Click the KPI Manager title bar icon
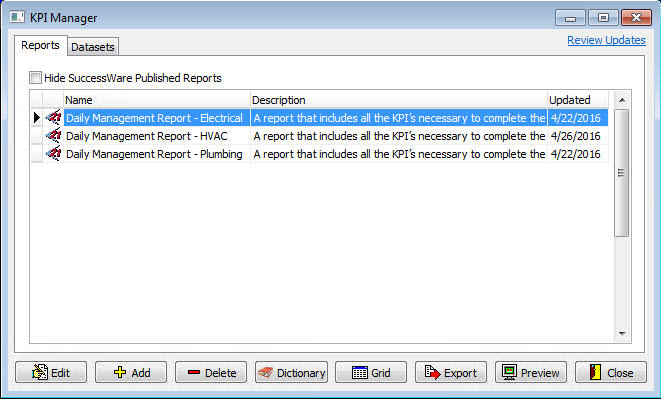The height and width of the screenshot is (399, 661). [17, 17]
